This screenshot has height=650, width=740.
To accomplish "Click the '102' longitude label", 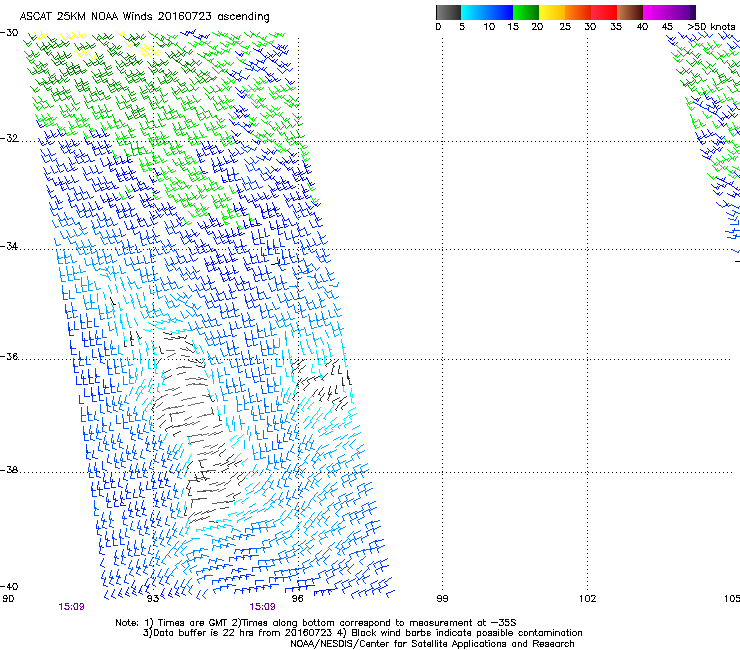I will click(588, 599).
